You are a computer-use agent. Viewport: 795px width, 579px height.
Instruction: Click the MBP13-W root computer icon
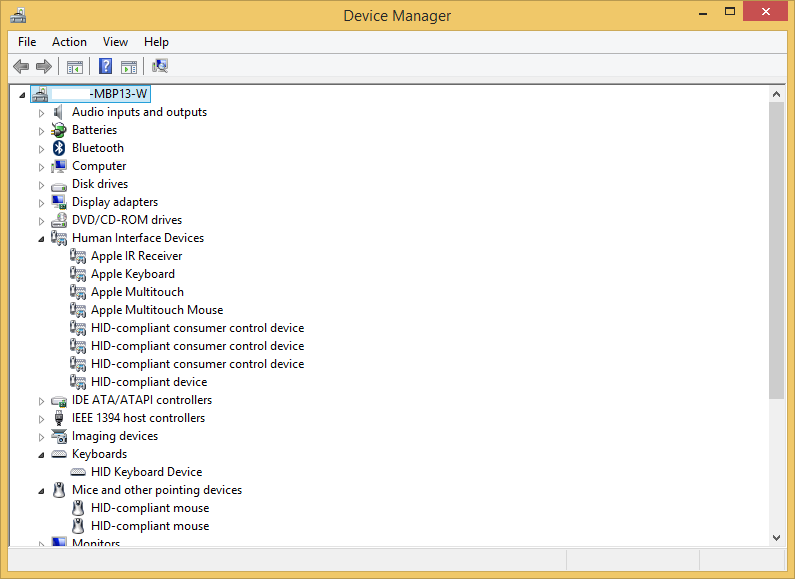tap(40, 94)
